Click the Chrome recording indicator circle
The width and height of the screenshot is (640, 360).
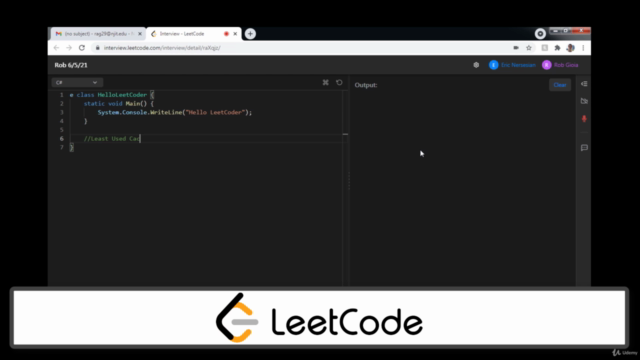[x=540, y=34]
